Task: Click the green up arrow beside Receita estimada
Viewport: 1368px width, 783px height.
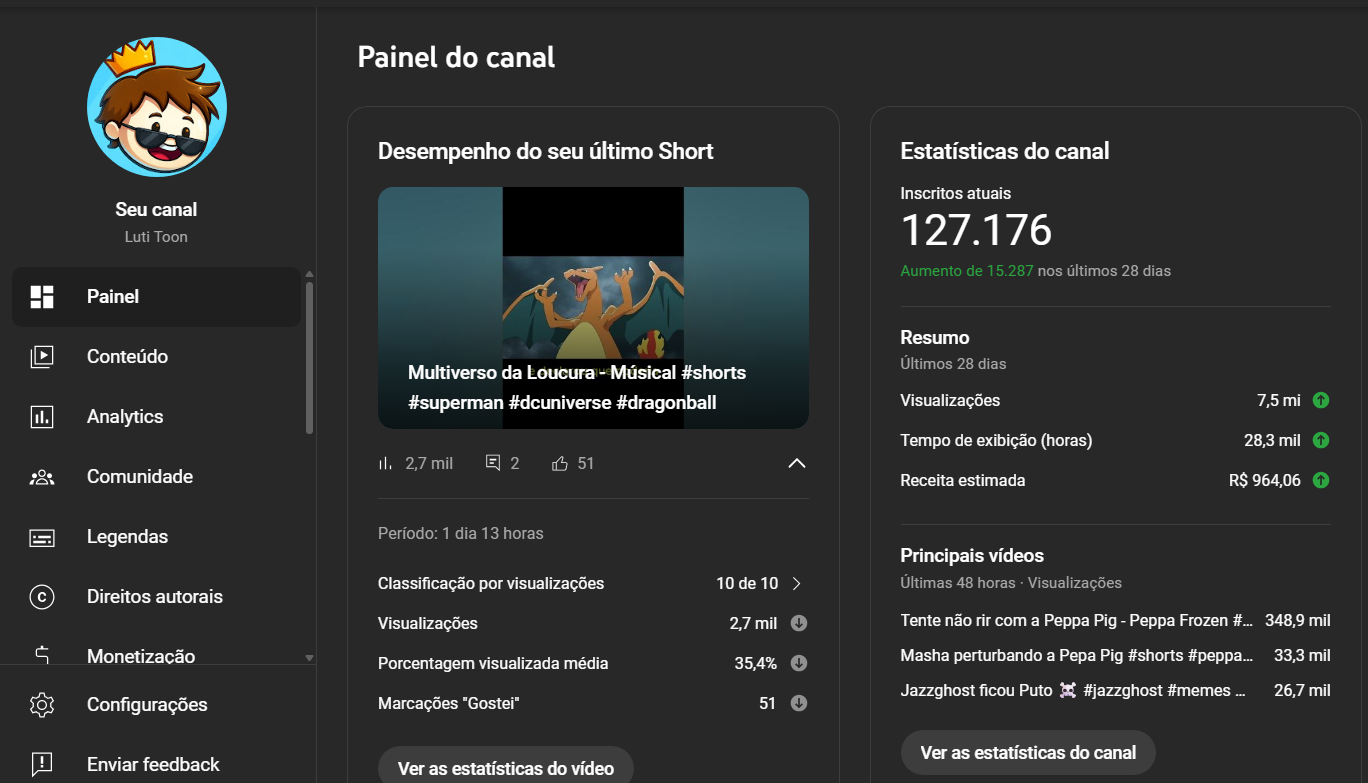Action: pyautogui.click(x=1321, y=480)
